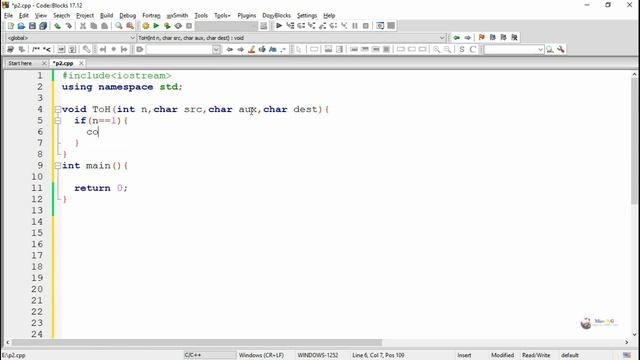
Task: Open the debugging windows icon
Action: (380, 26)
